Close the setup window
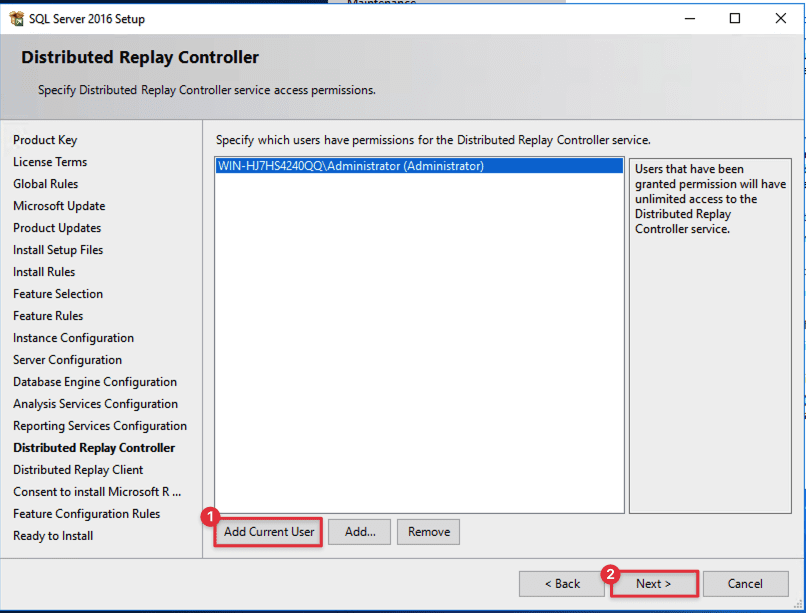806x613 pixels. click(781, 18)
